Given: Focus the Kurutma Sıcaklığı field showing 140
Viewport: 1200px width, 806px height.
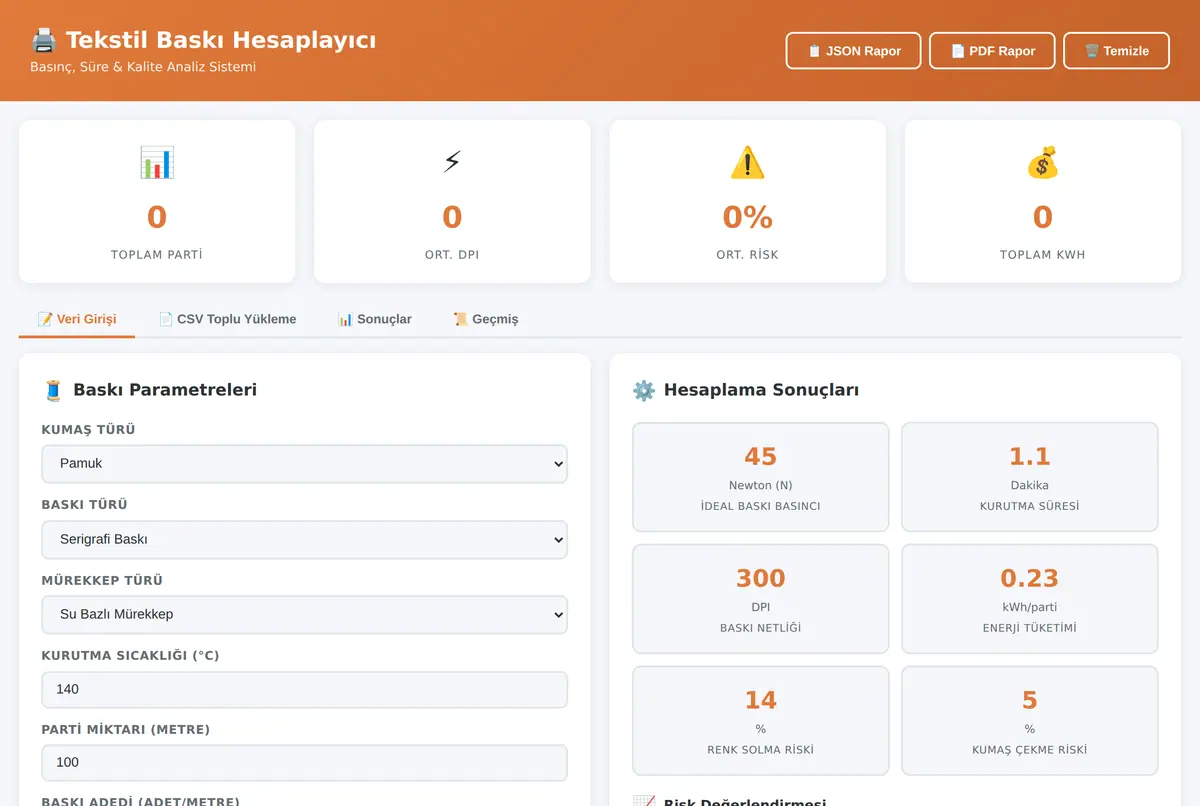Looking at the screenshot, I should [x=304, y=689].
